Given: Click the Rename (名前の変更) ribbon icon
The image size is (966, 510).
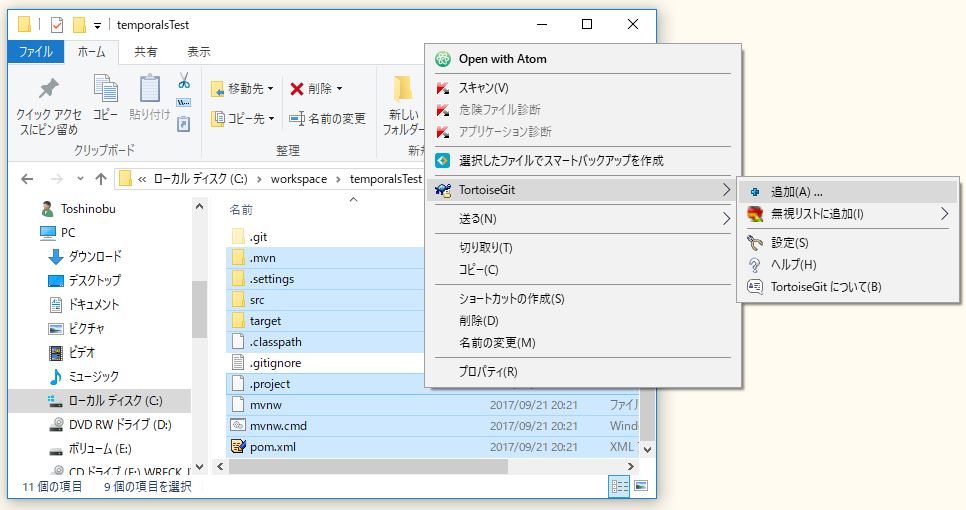Looking at the screenshot, I should click(297, 118).
